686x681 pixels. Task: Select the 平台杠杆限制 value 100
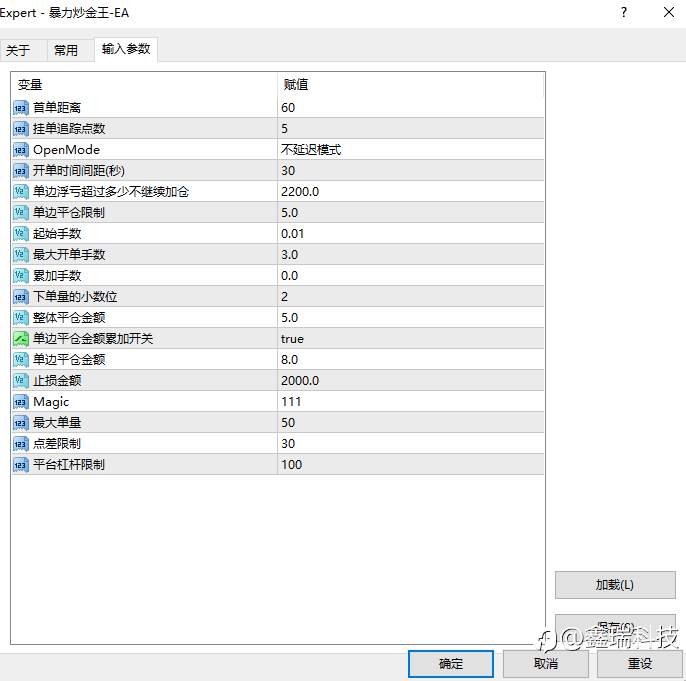tap(411, 464)
